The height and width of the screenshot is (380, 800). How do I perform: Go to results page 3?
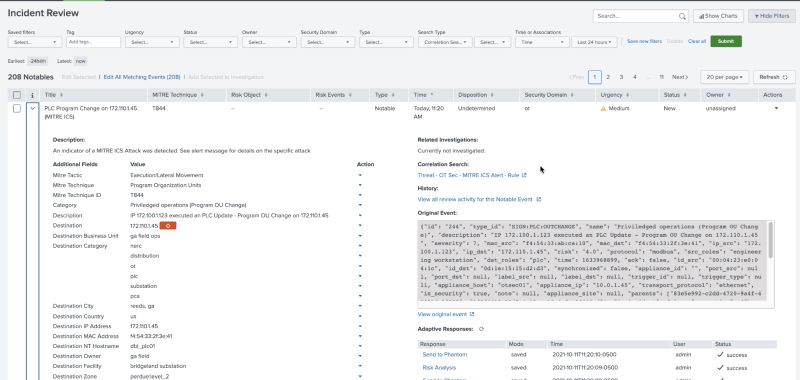(621, 77)
